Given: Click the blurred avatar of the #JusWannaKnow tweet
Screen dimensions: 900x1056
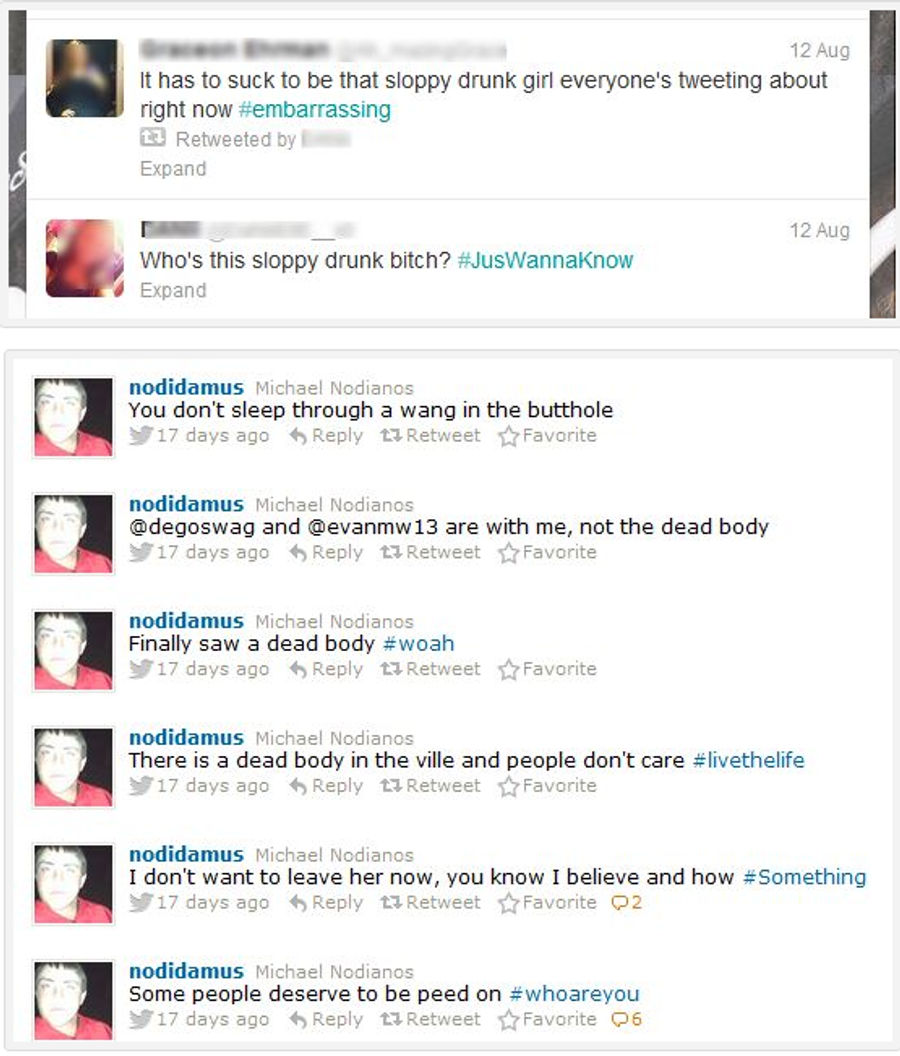Looking at the screenshot, I should (x=85, y=259).
